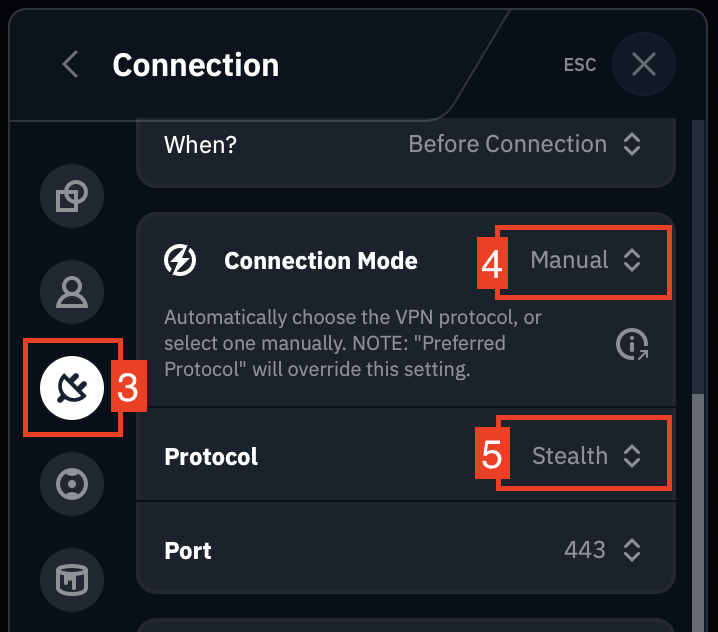718x632 pixels.
Task: Click the Connection page title
Action: [x=195, y=65]
